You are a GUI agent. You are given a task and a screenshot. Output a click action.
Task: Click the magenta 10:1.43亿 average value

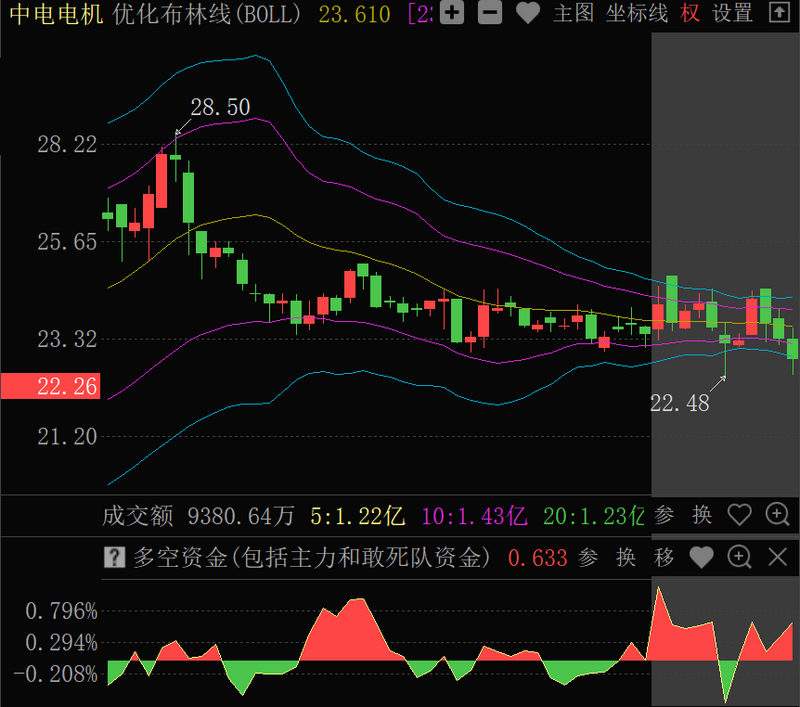click(474, 516)
